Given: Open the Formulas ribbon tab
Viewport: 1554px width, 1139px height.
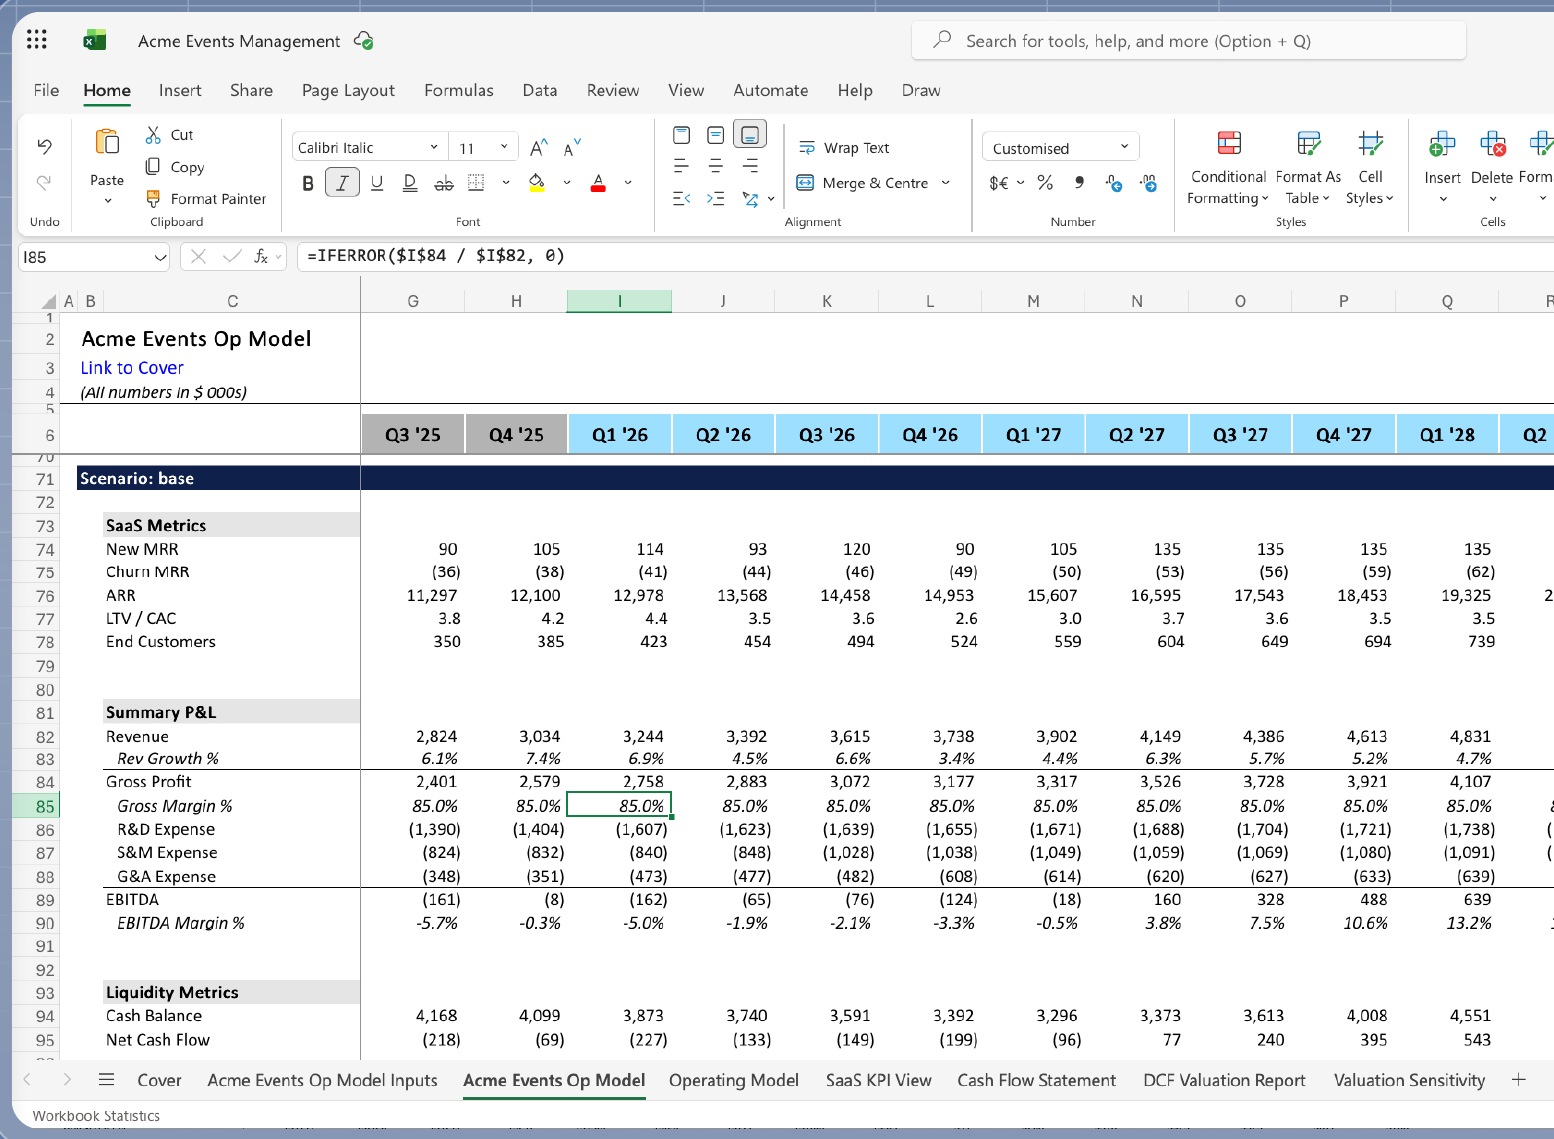Looking at the screenshot, I should (459, 90).
